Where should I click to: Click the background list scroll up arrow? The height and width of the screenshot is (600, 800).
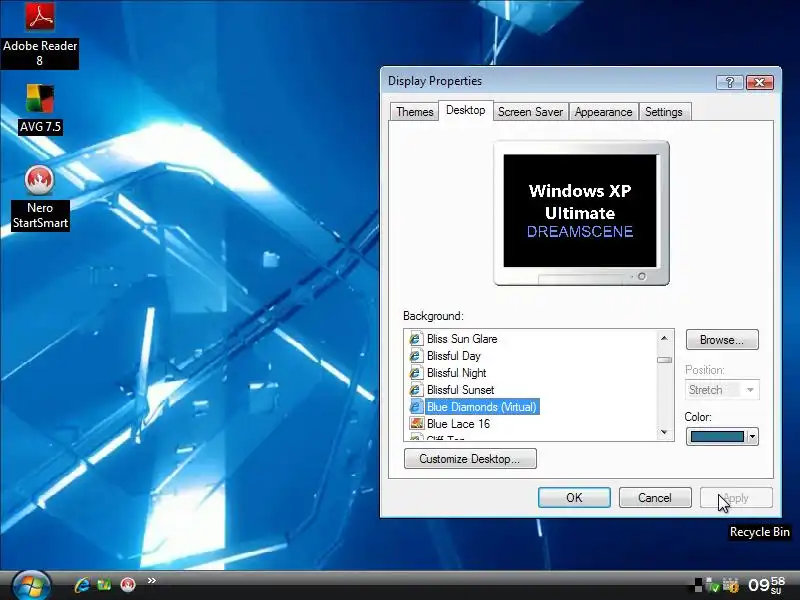tap(664, 338)
